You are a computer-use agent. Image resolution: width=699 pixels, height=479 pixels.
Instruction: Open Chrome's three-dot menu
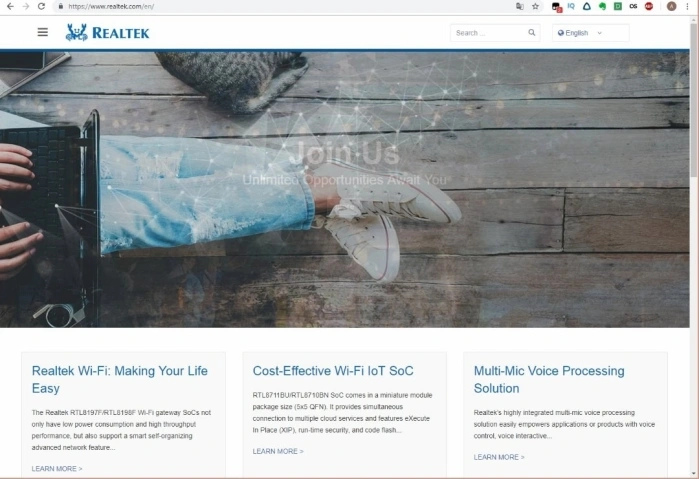pyautogui.click(x=688, y=6)
